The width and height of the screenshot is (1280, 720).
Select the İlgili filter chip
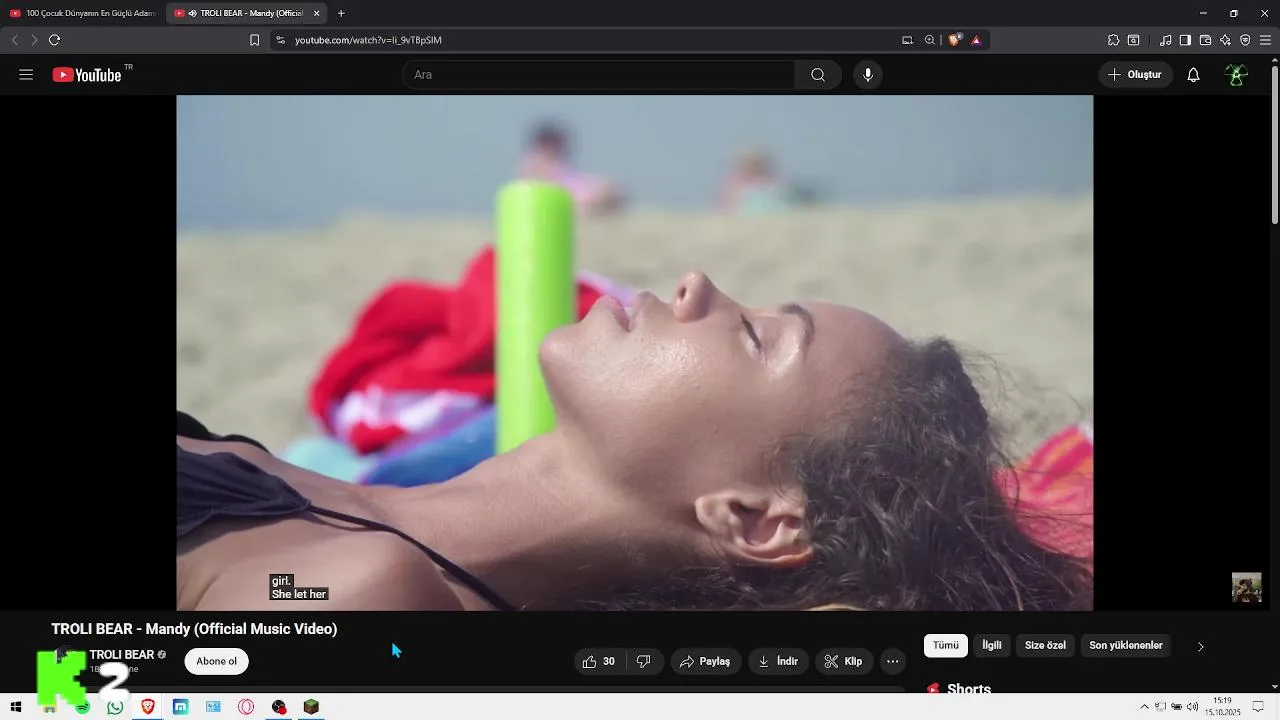992,646
